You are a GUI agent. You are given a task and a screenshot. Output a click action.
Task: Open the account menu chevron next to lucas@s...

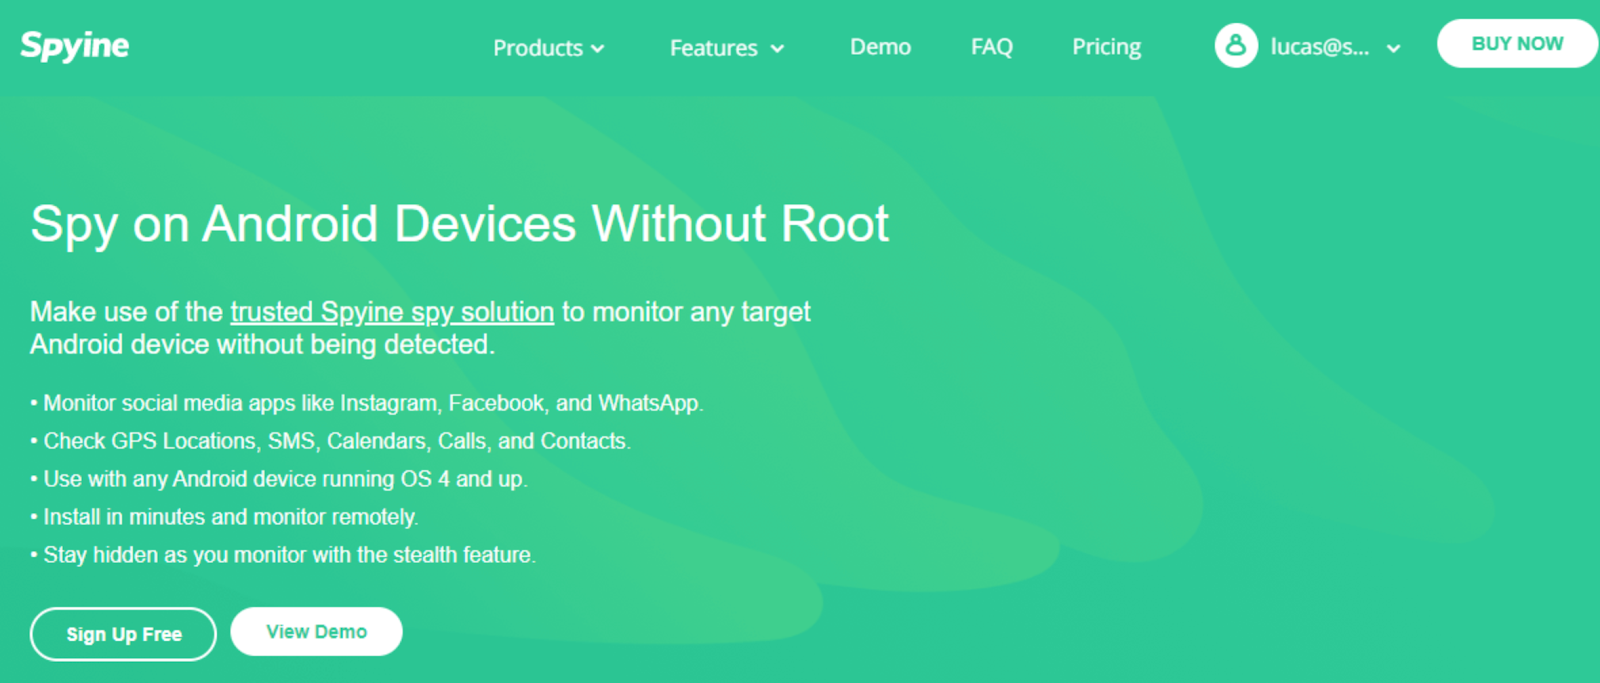[x=1393, y=48]
